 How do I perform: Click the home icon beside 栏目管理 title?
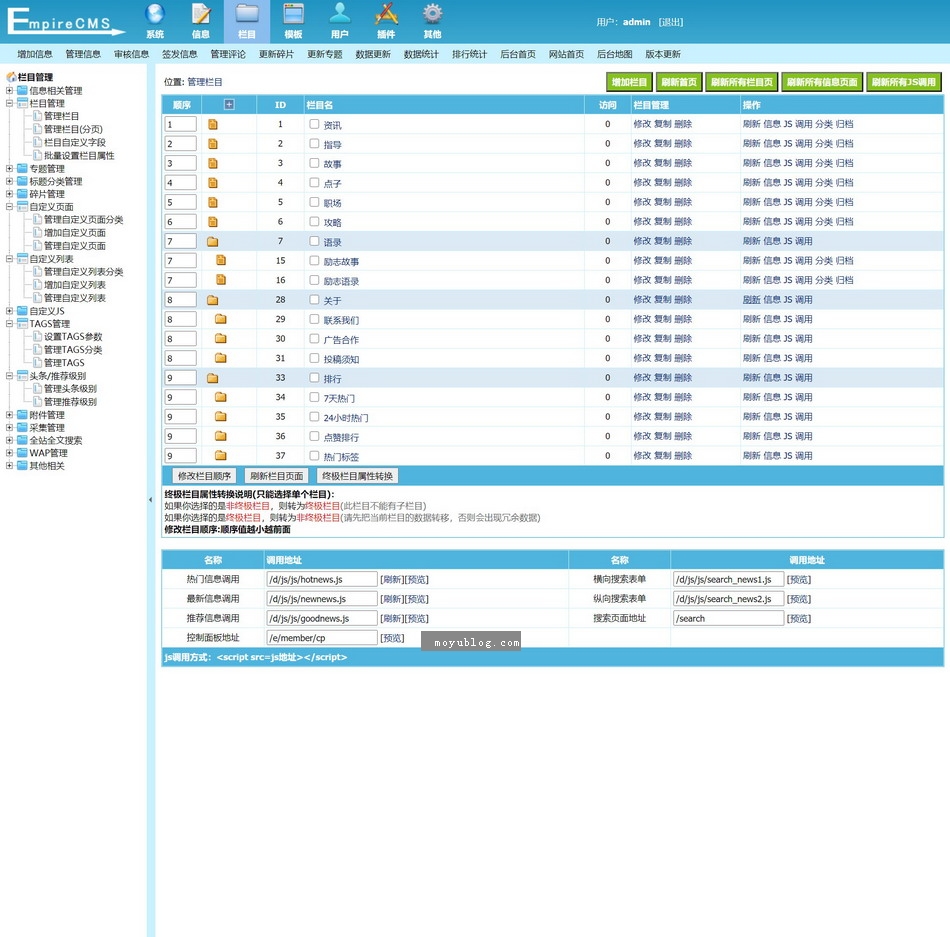[11, 77]
